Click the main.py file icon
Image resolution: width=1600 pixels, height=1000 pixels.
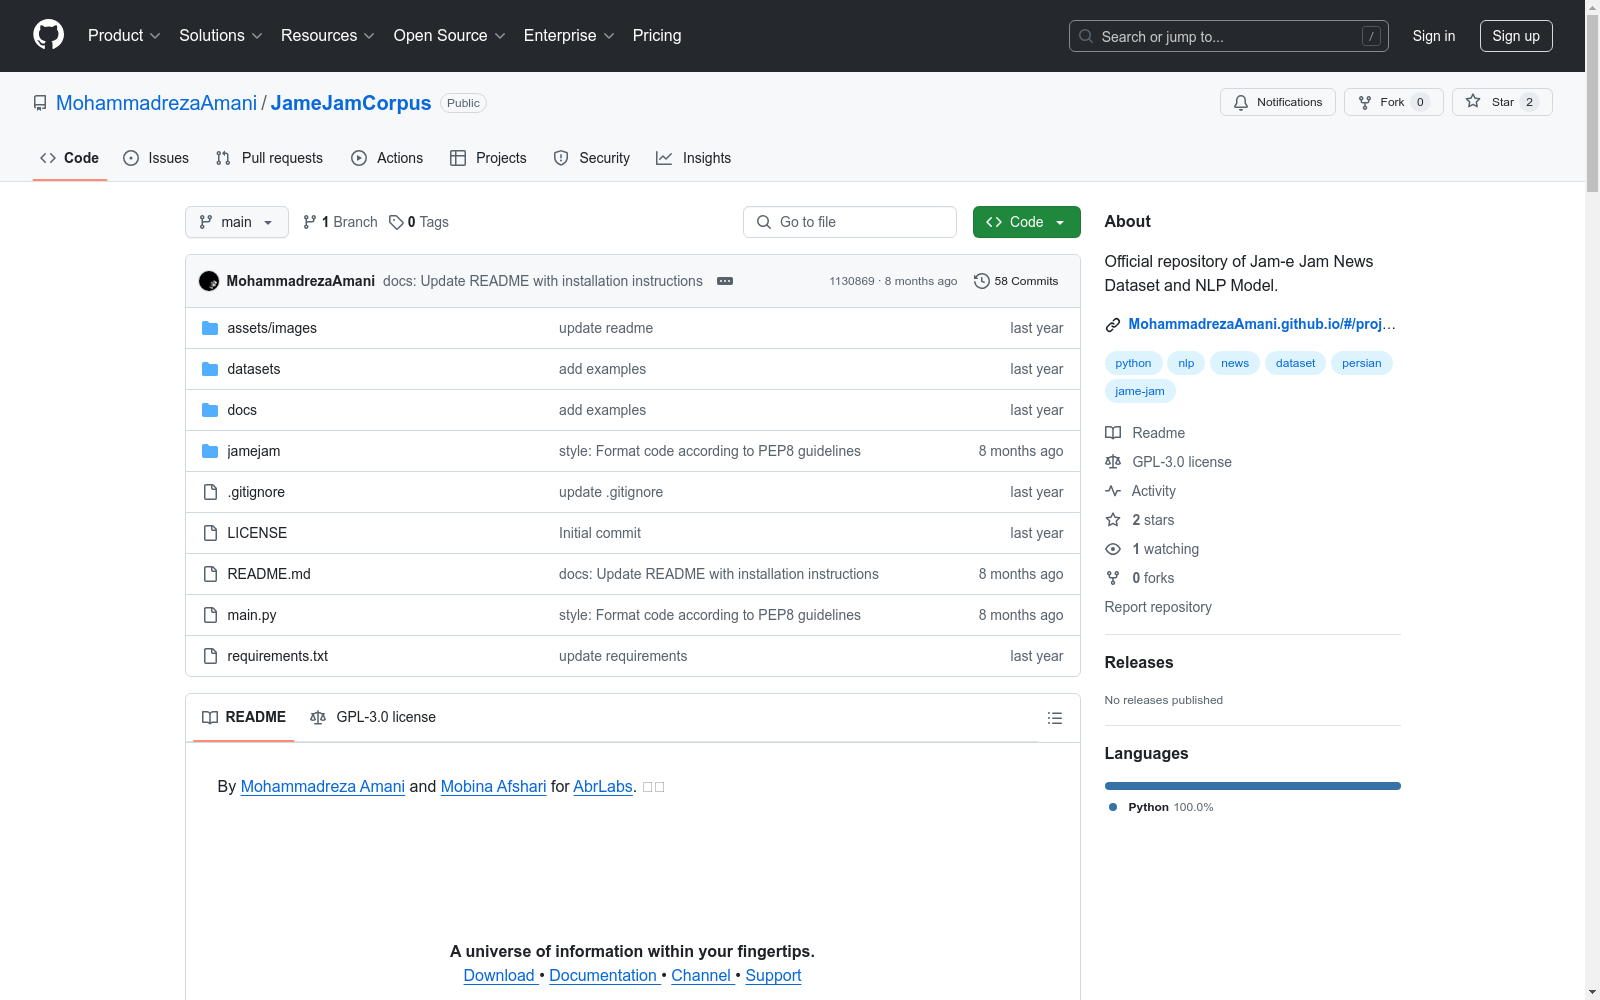(x=210, y=615)
